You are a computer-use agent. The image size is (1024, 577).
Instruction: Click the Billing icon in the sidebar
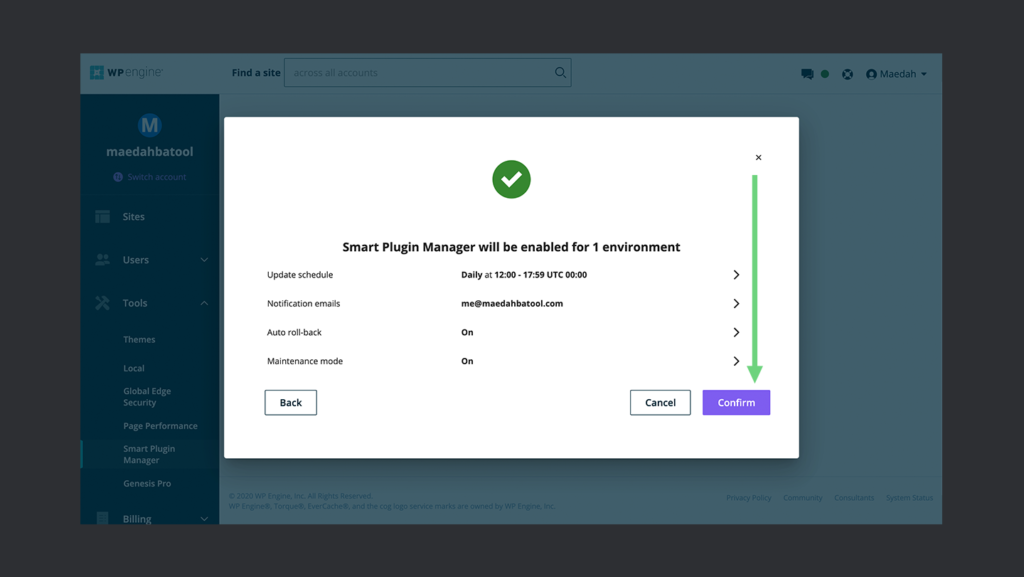point(103,517)
